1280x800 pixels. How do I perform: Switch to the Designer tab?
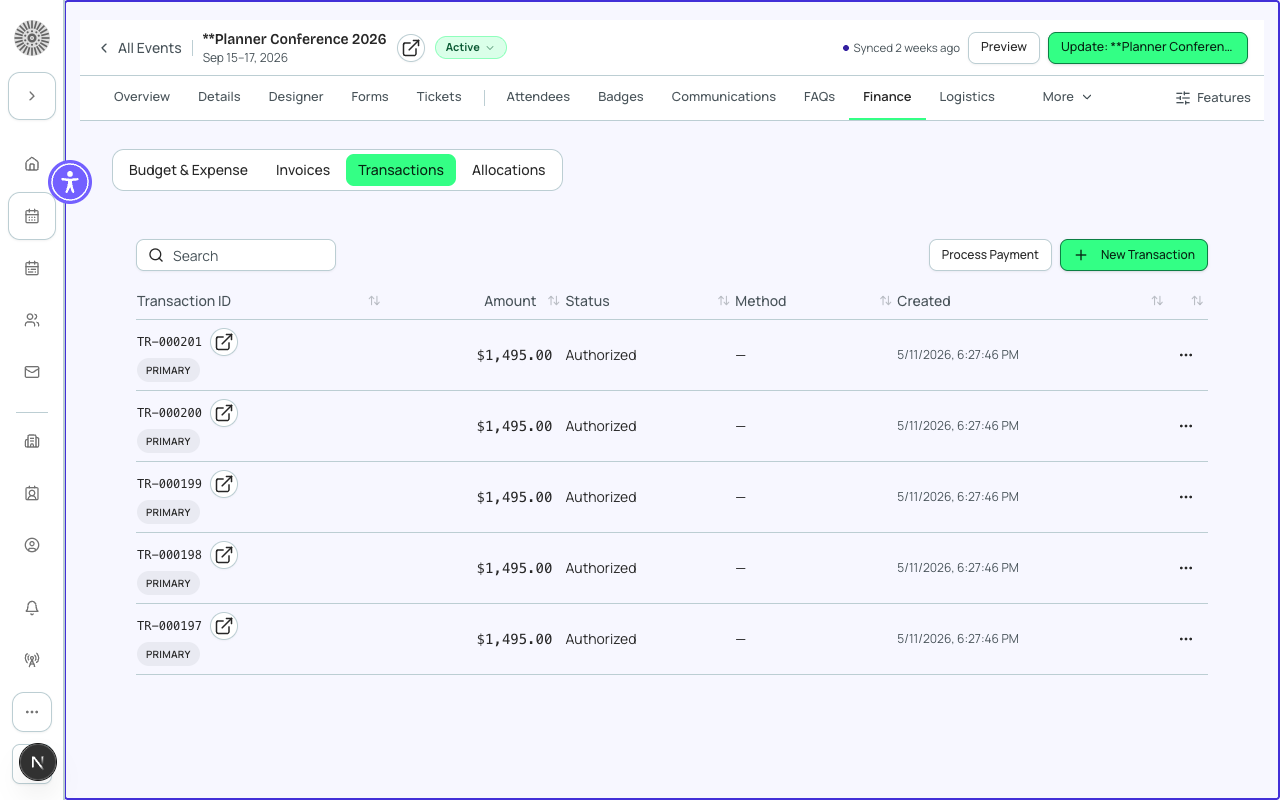(x=296, y=97)
